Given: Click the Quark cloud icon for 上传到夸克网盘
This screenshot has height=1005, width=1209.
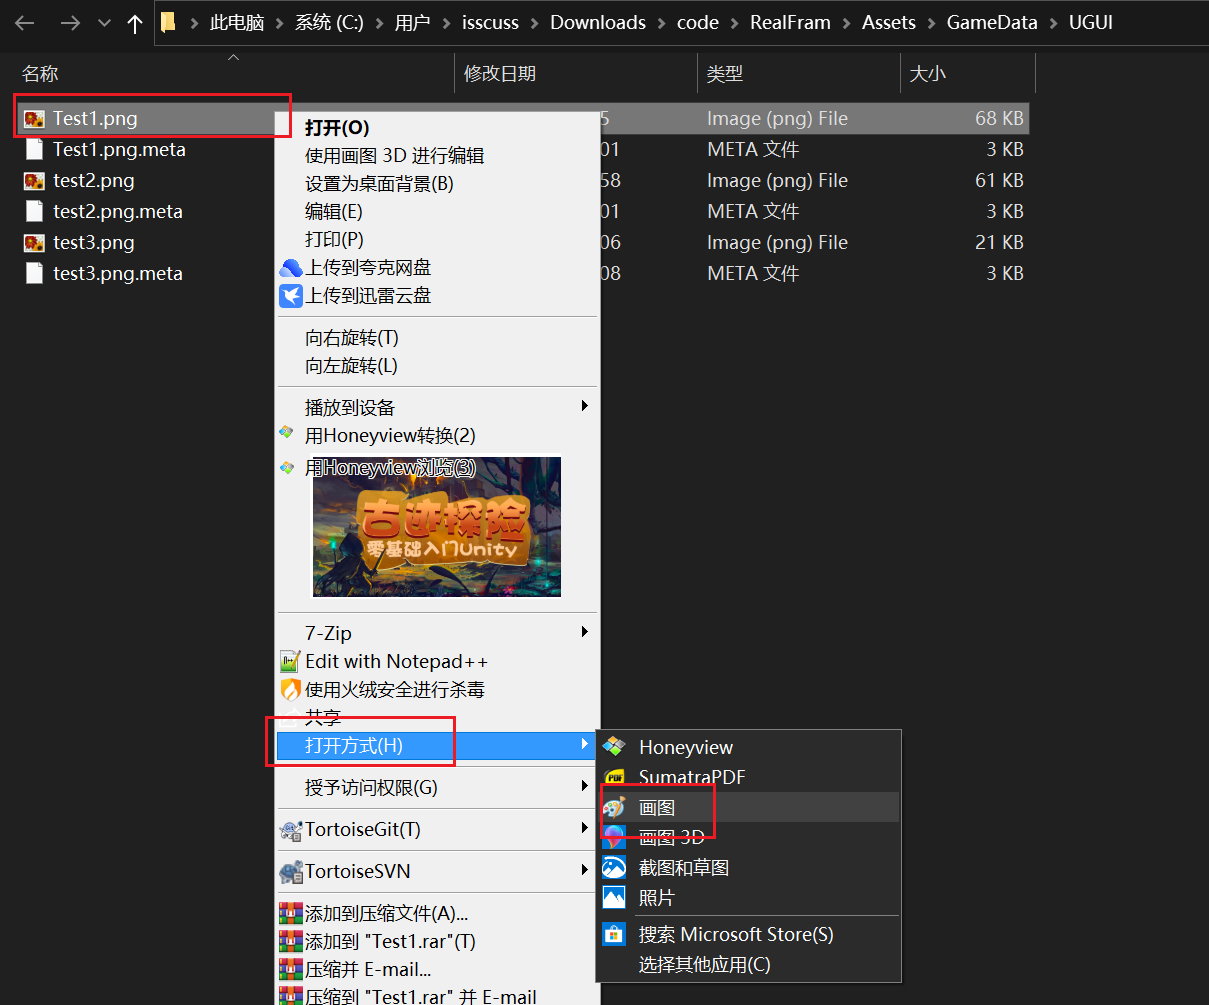Looking at the screenshot, I should pos(290,268).
